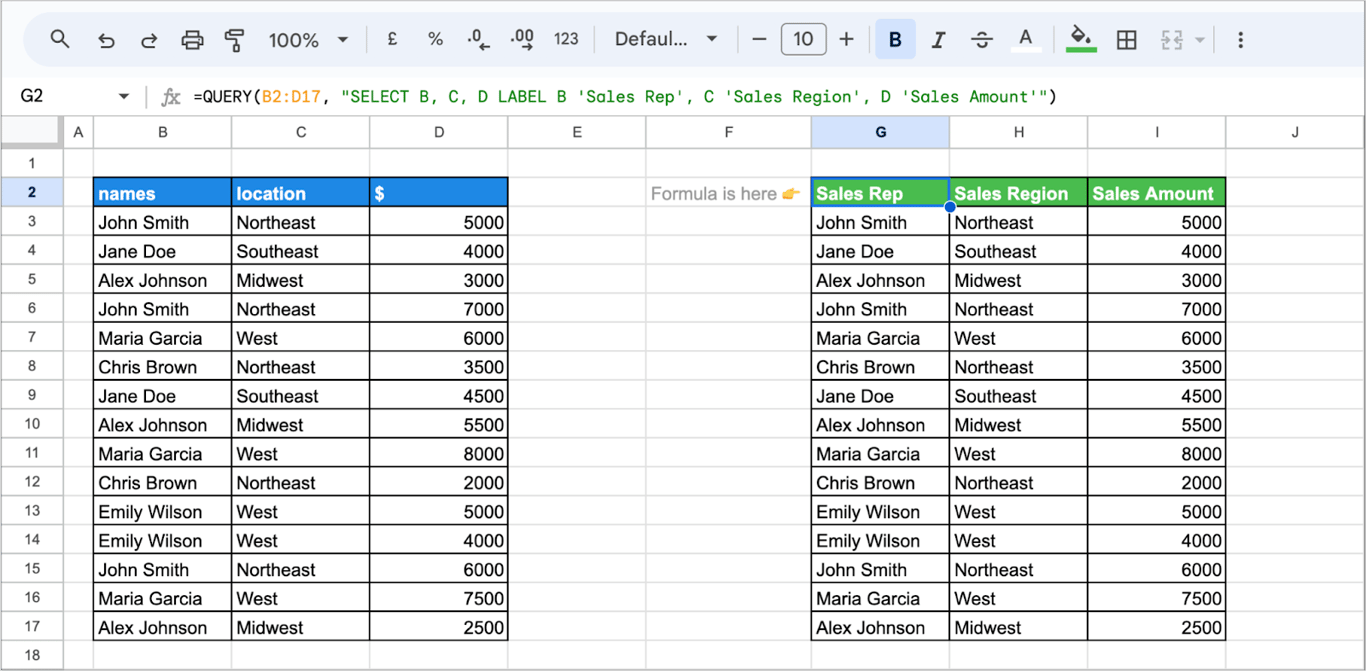This screenshot has width=1366, height=671.
Task: Select 'Maria Garcia' in cell G7
Action: click(x=880, y=338)
